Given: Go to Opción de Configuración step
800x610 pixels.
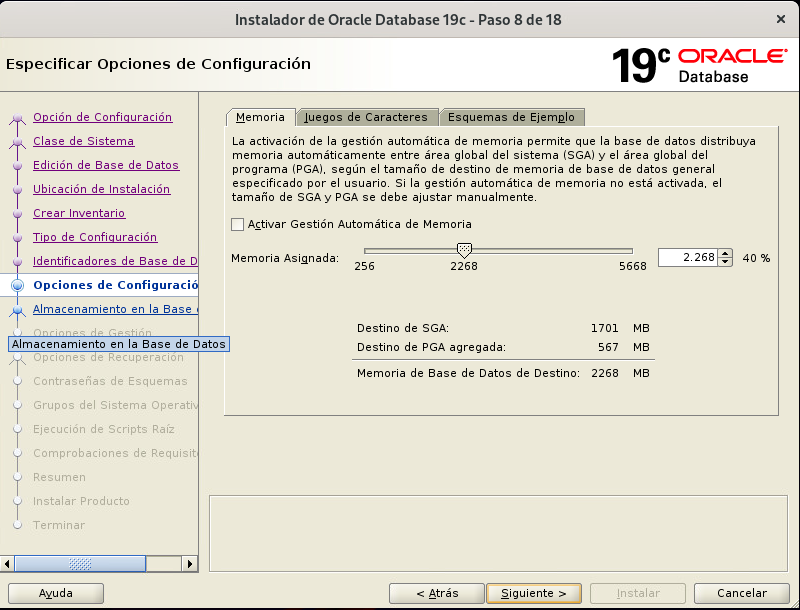Looking at the screenshot, I should [x=102, y=117].
